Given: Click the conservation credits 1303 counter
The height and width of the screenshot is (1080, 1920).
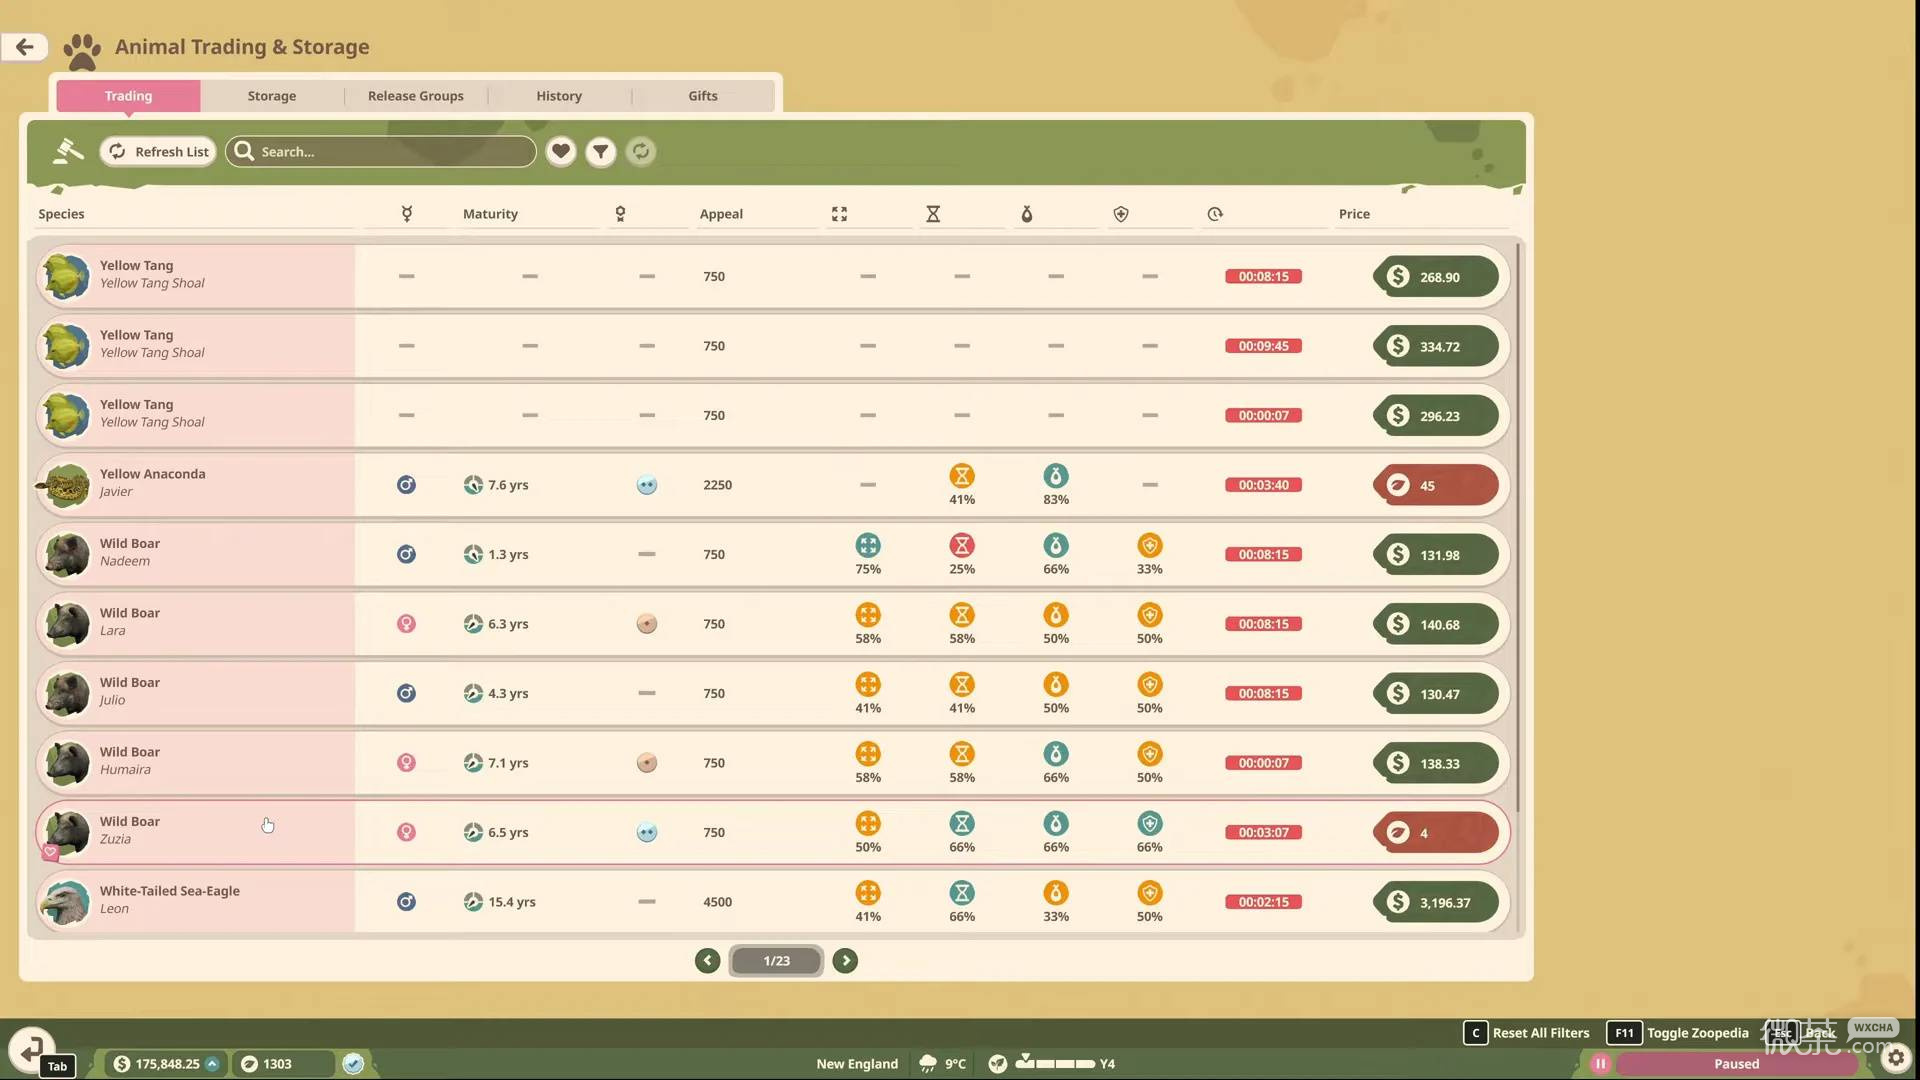Looking at the screenshot, I should pyautogui.click(x=283, y=1064).
